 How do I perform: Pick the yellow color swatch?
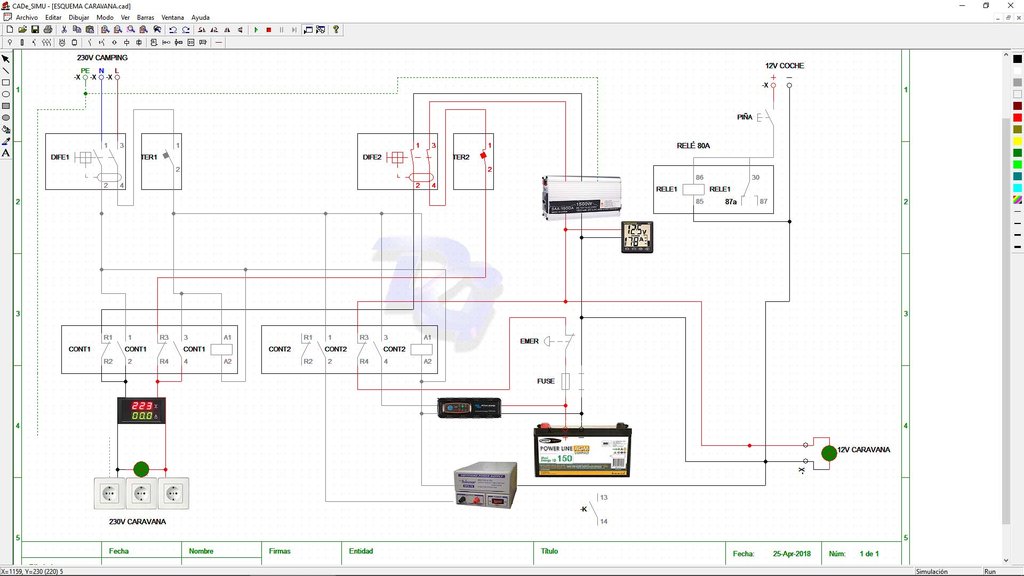click(1017, 141)
